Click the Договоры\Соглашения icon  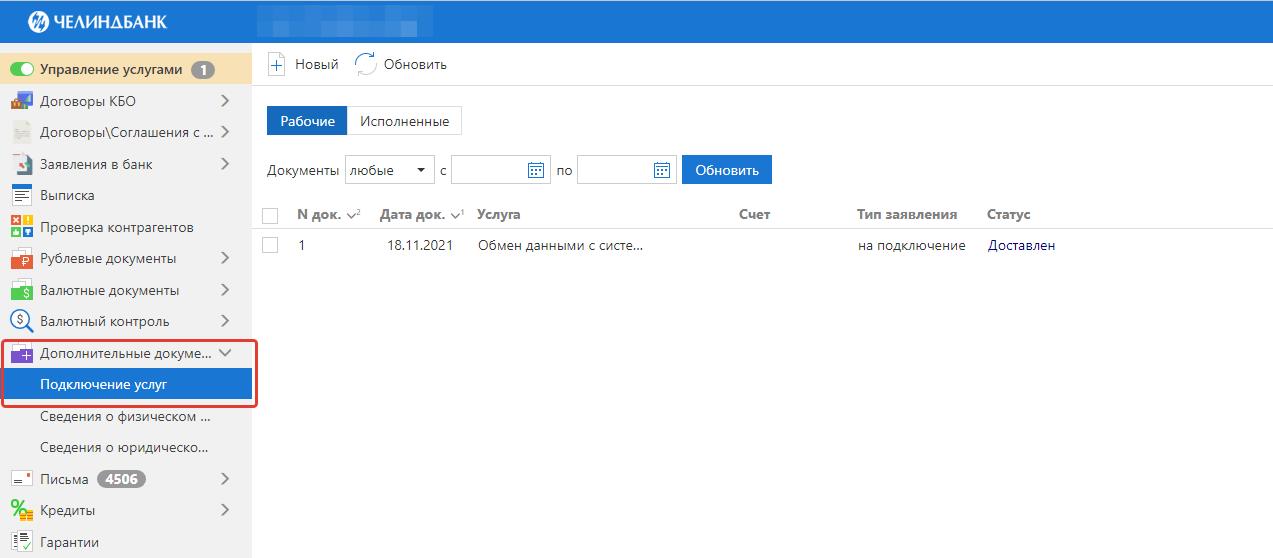pyautogui.click(x=22, y=132)
